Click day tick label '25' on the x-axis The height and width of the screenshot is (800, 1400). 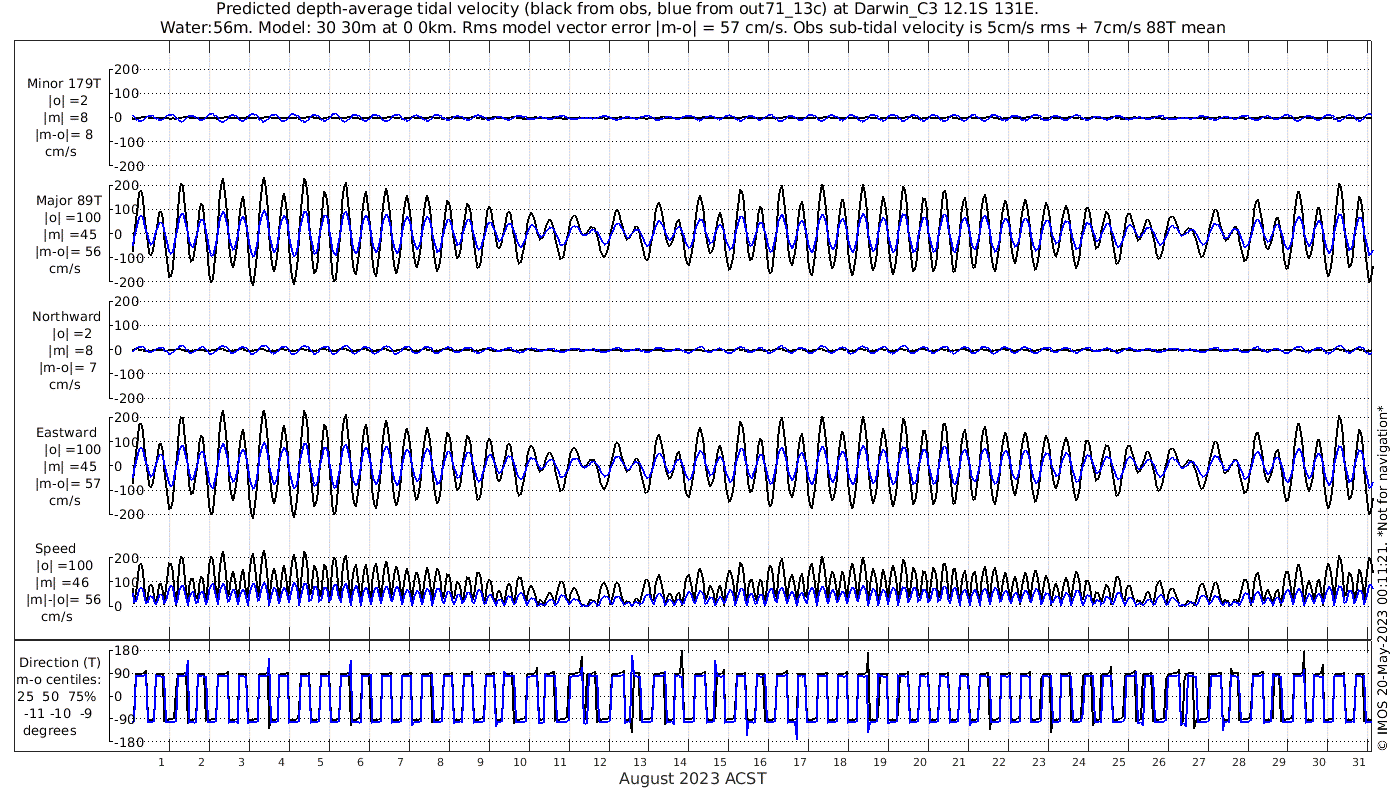pyautogui.click(x=1119, y=762)
